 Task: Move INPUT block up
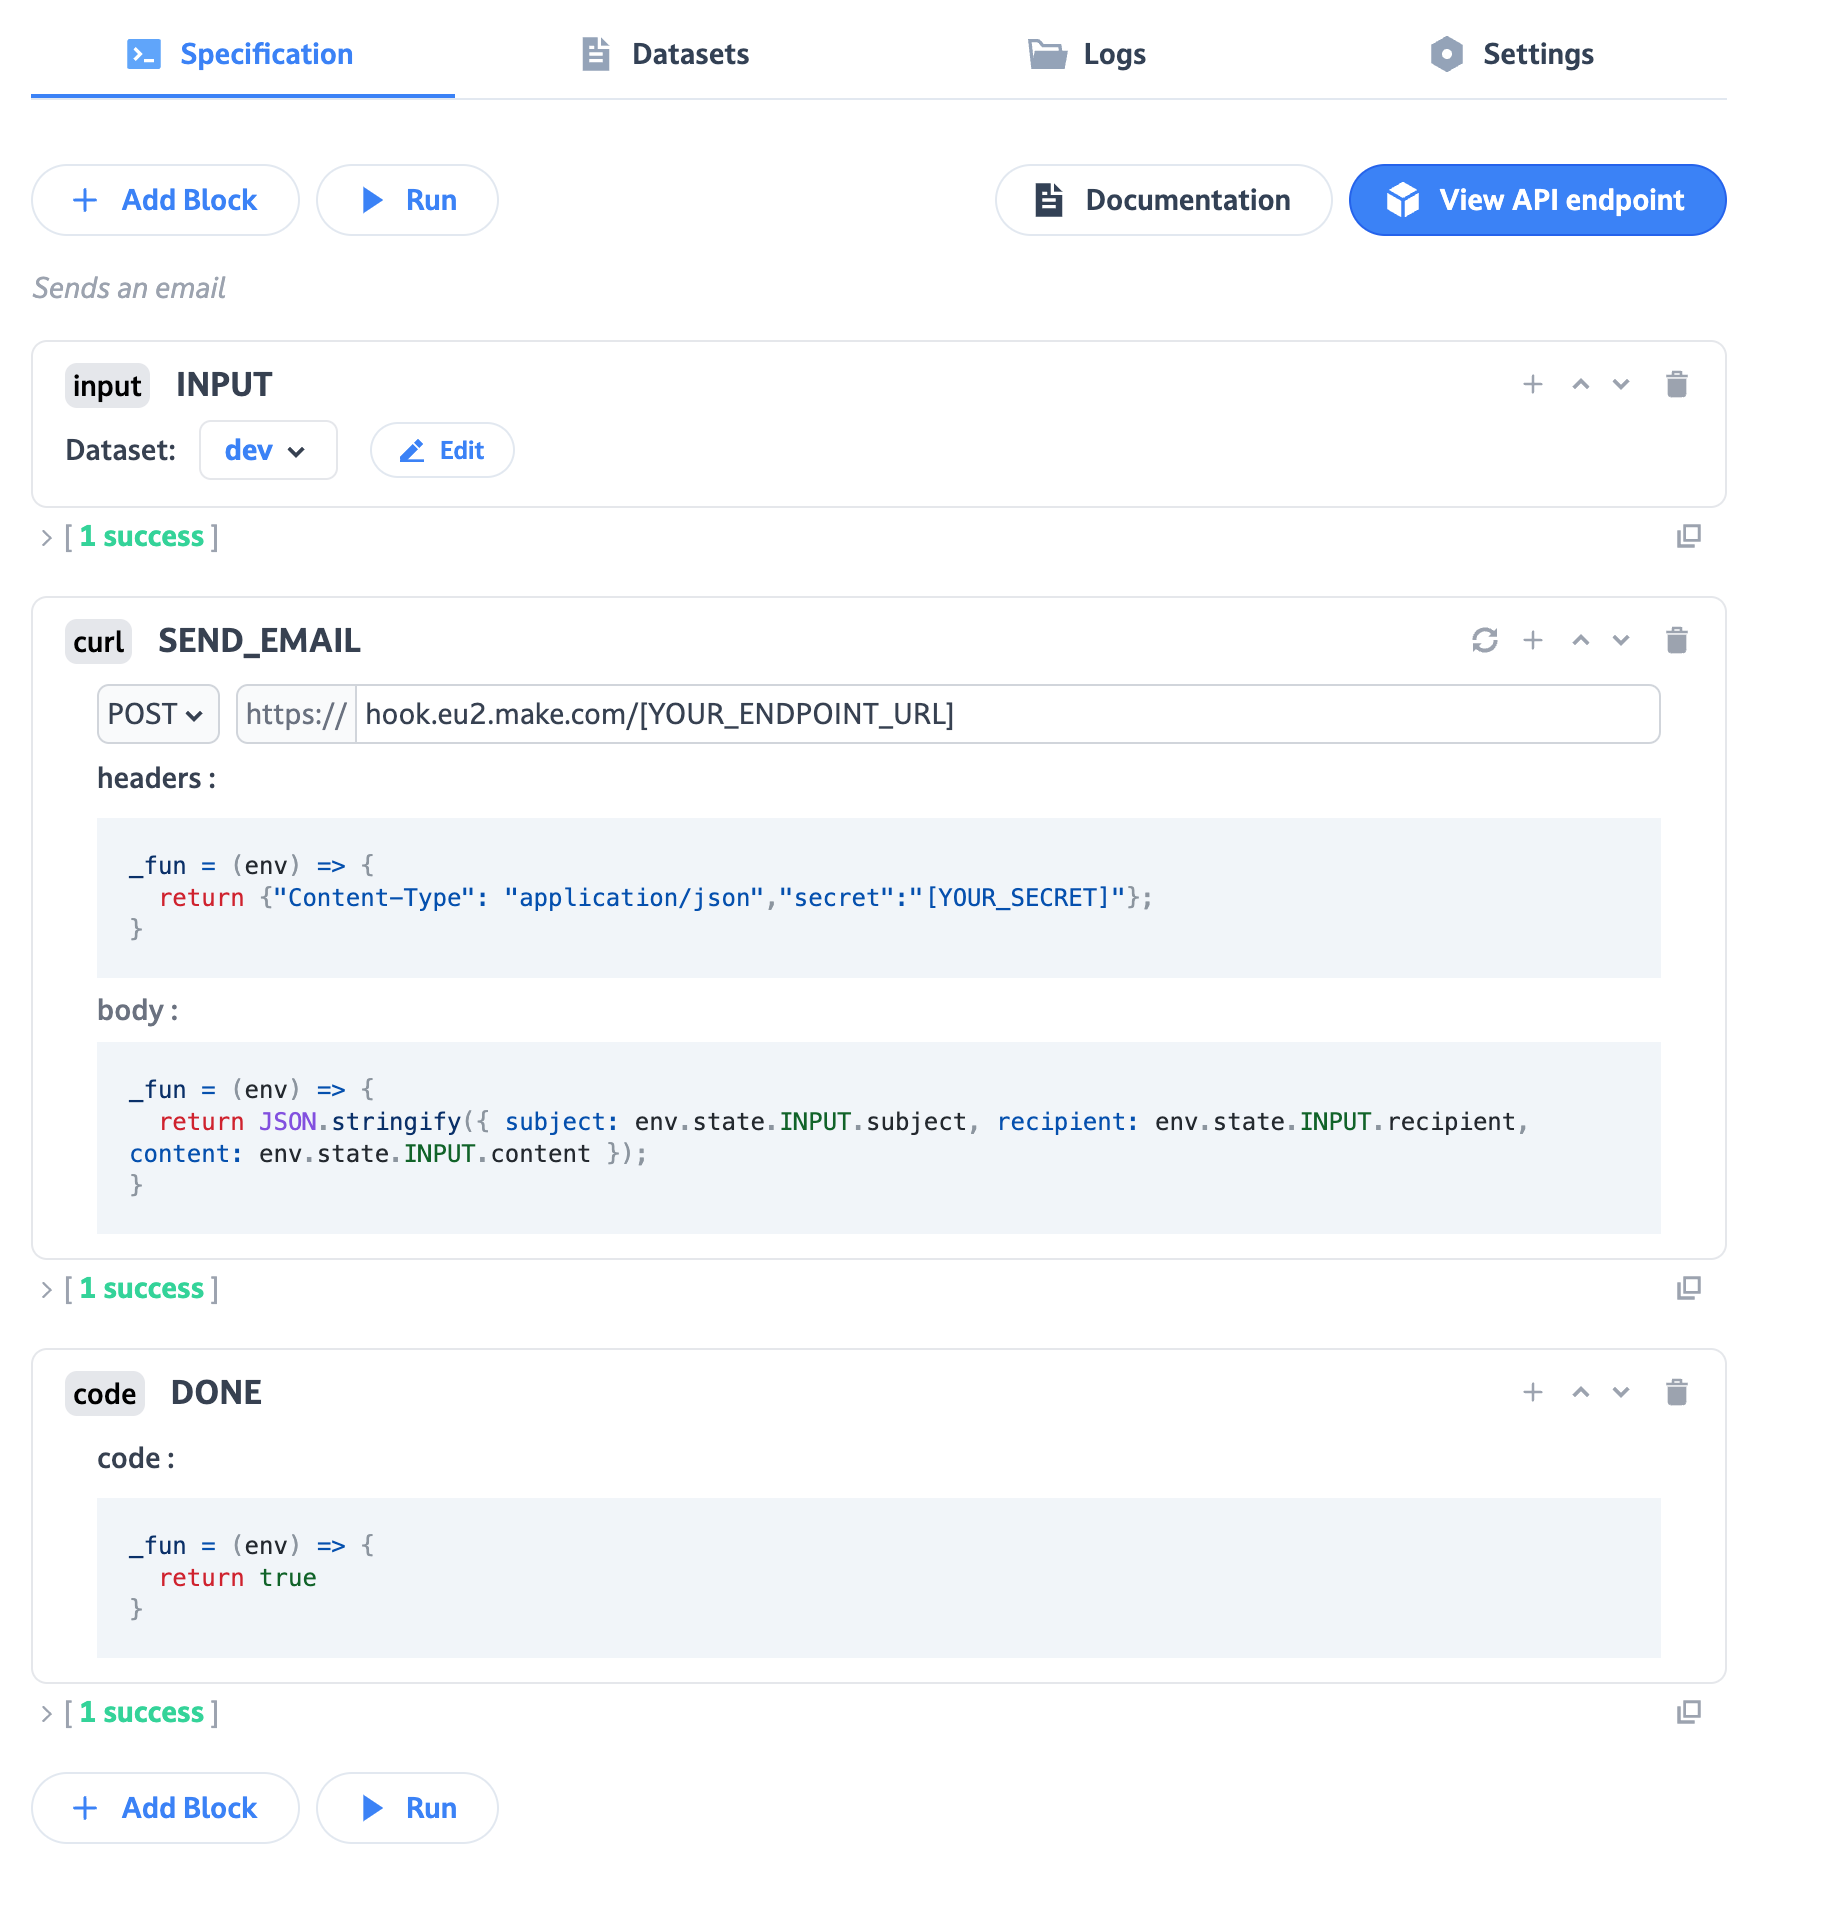(1581, 384)
